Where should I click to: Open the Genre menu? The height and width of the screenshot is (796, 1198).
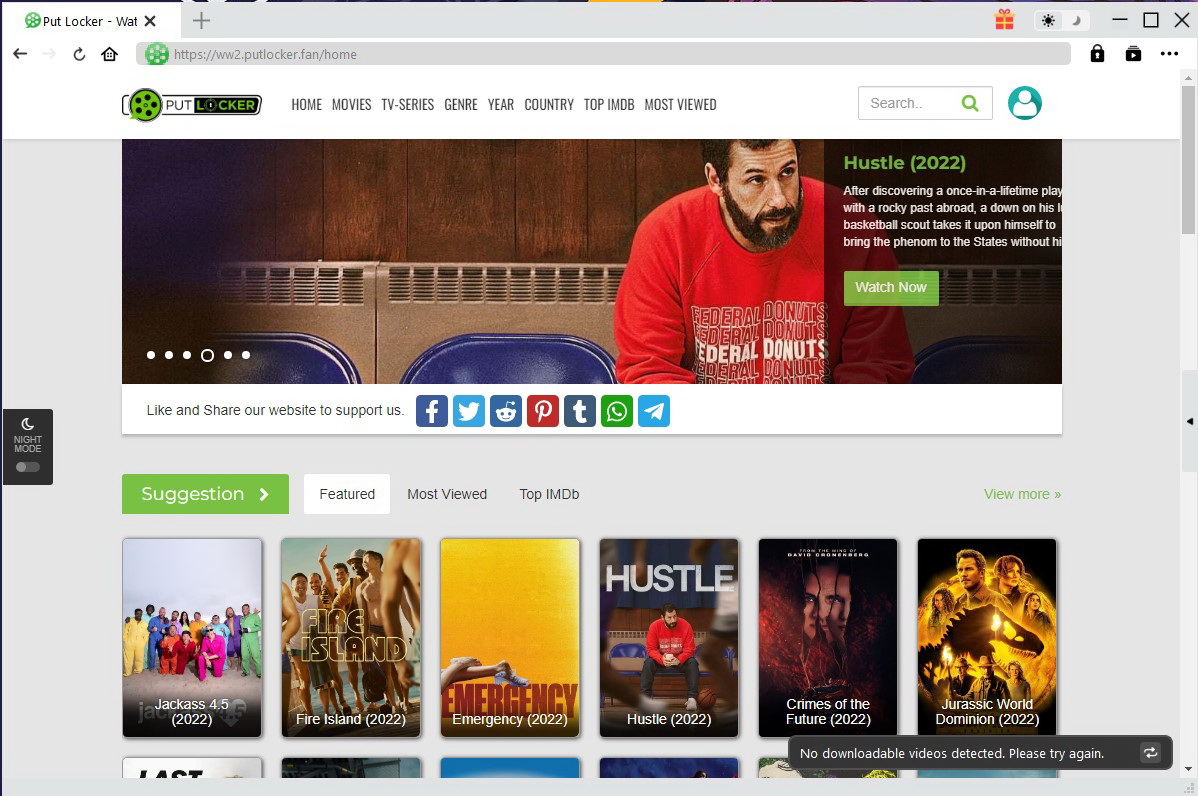coord(461,104)
